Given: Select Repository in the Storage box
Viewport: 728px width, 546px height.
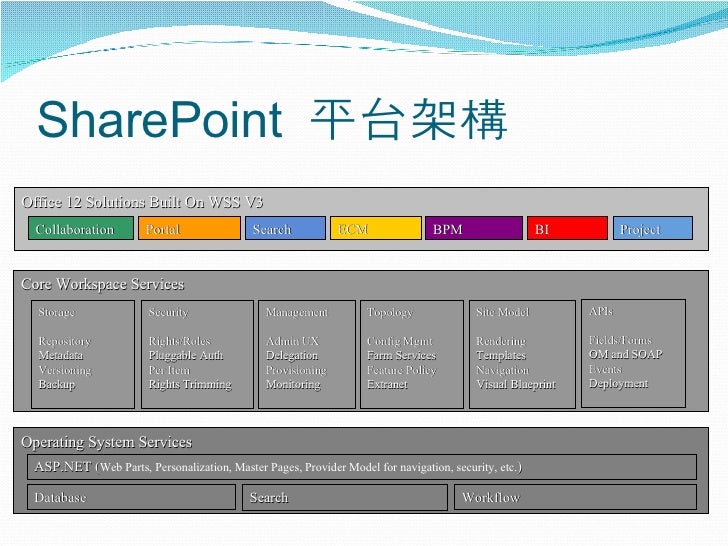Looking at the screenshot, I should [x=65, y=341].
